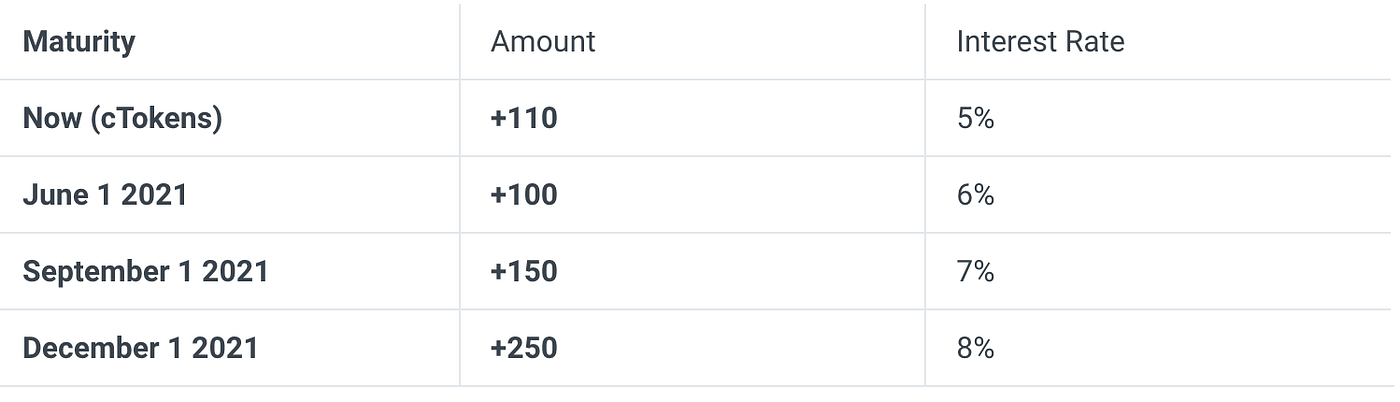Click the +250 amount value
The height and width of the screenshot is (402, 1400).
[x=524, y=348]
